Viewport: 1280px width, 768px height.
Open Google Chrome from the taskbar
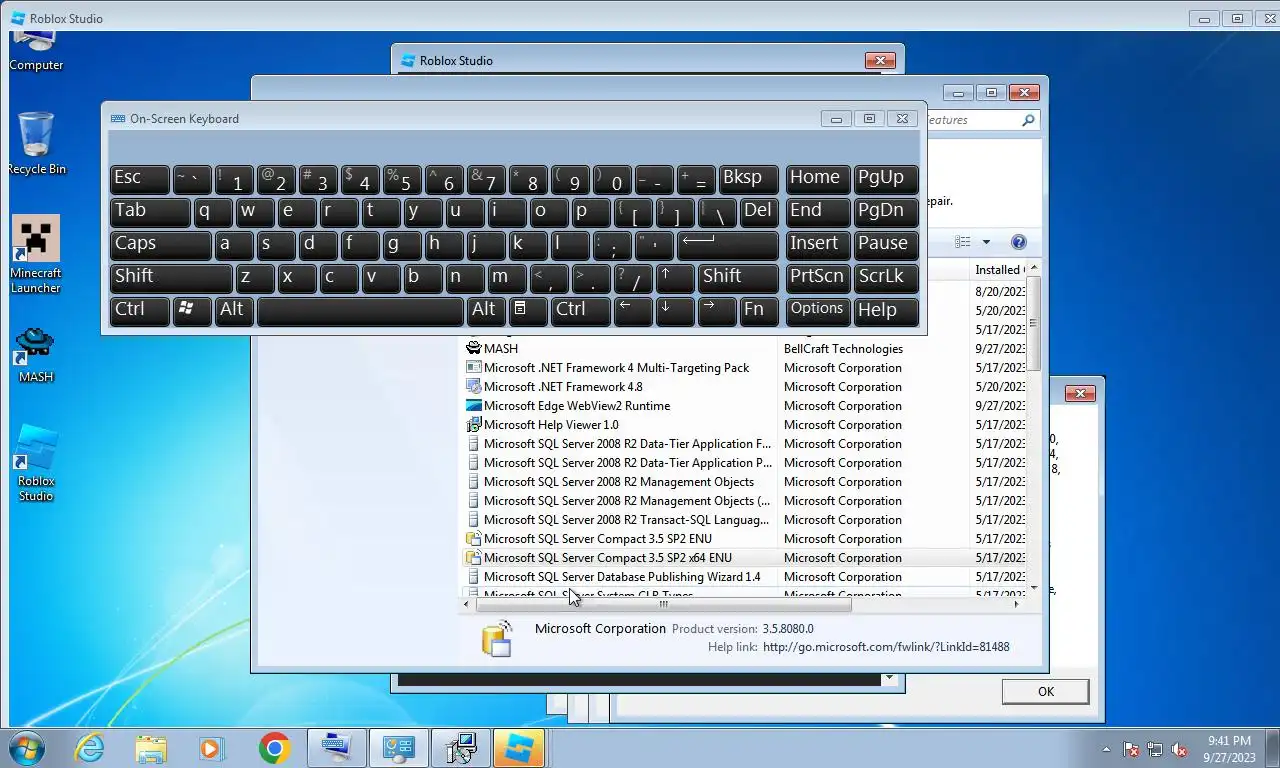tap(274, 748)
